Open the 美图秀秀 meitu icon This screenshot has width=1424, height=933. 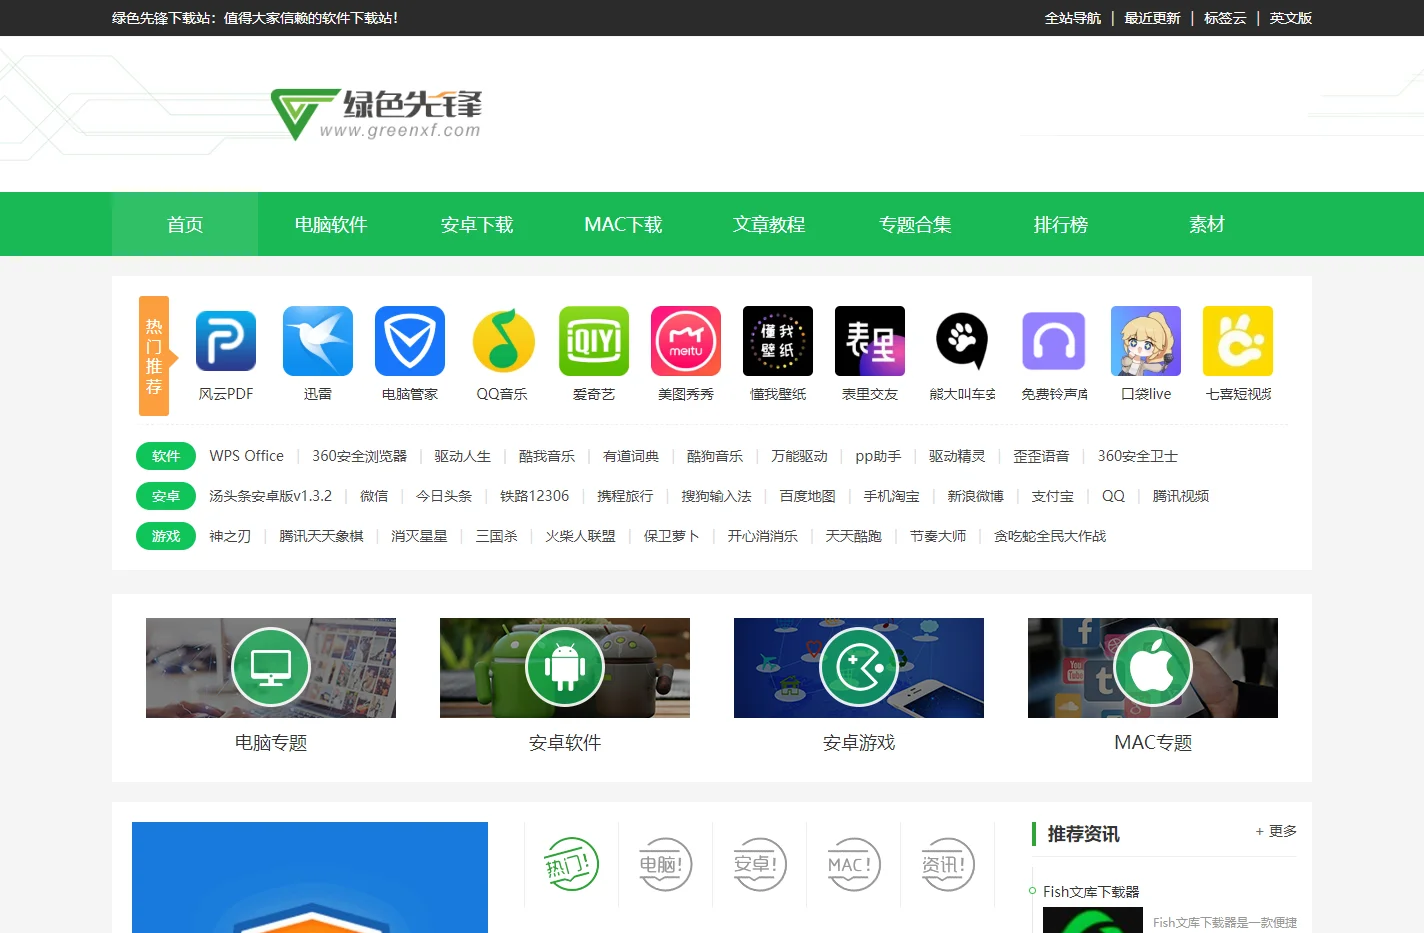point(686,341)
